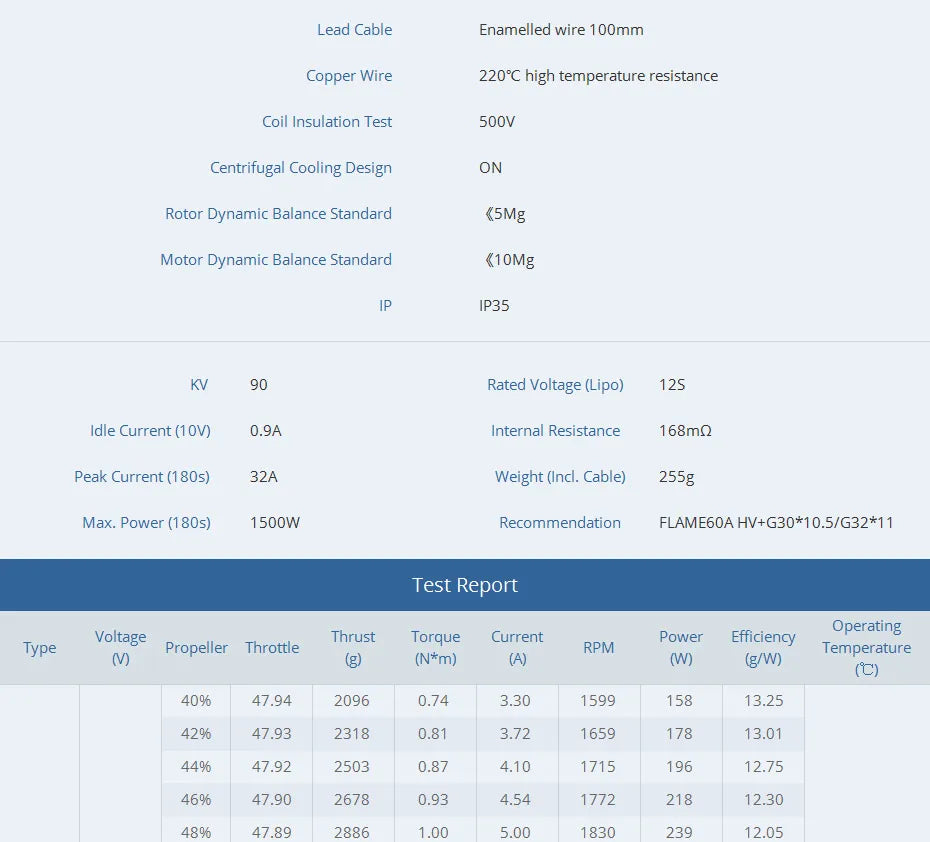Click the Voltage (V) column header
This screenshot has height=842, width=930.
pyautogui.click(x=120, y=648)
